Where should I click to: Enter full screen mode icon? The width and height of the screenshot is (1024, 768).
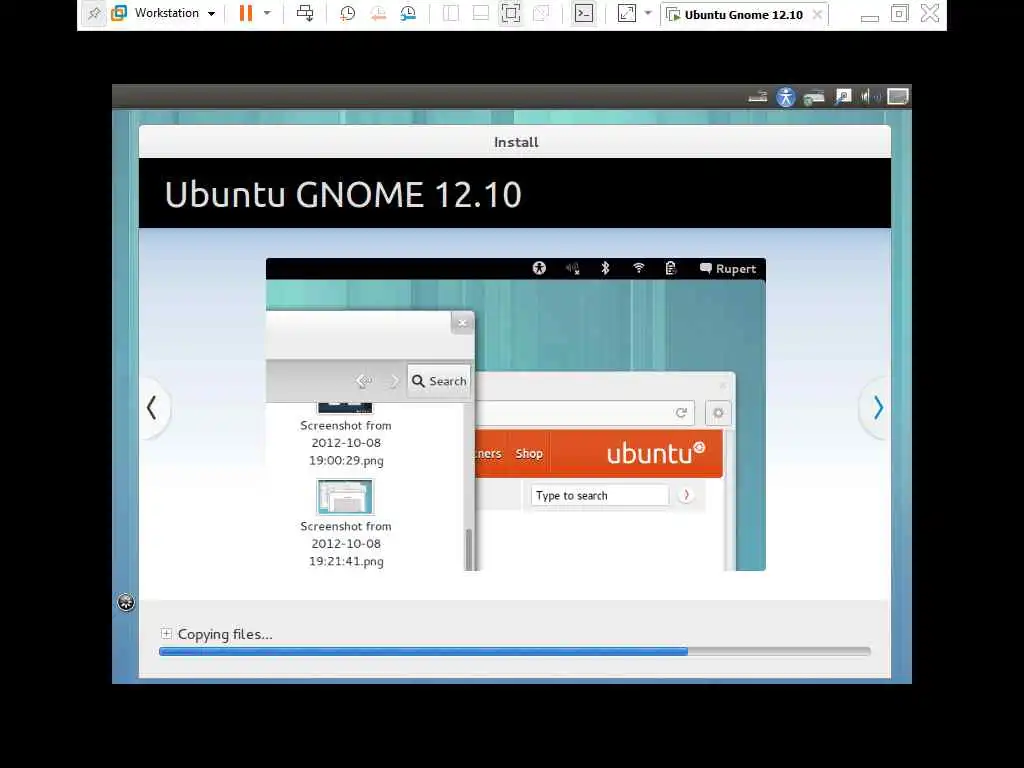511,13
